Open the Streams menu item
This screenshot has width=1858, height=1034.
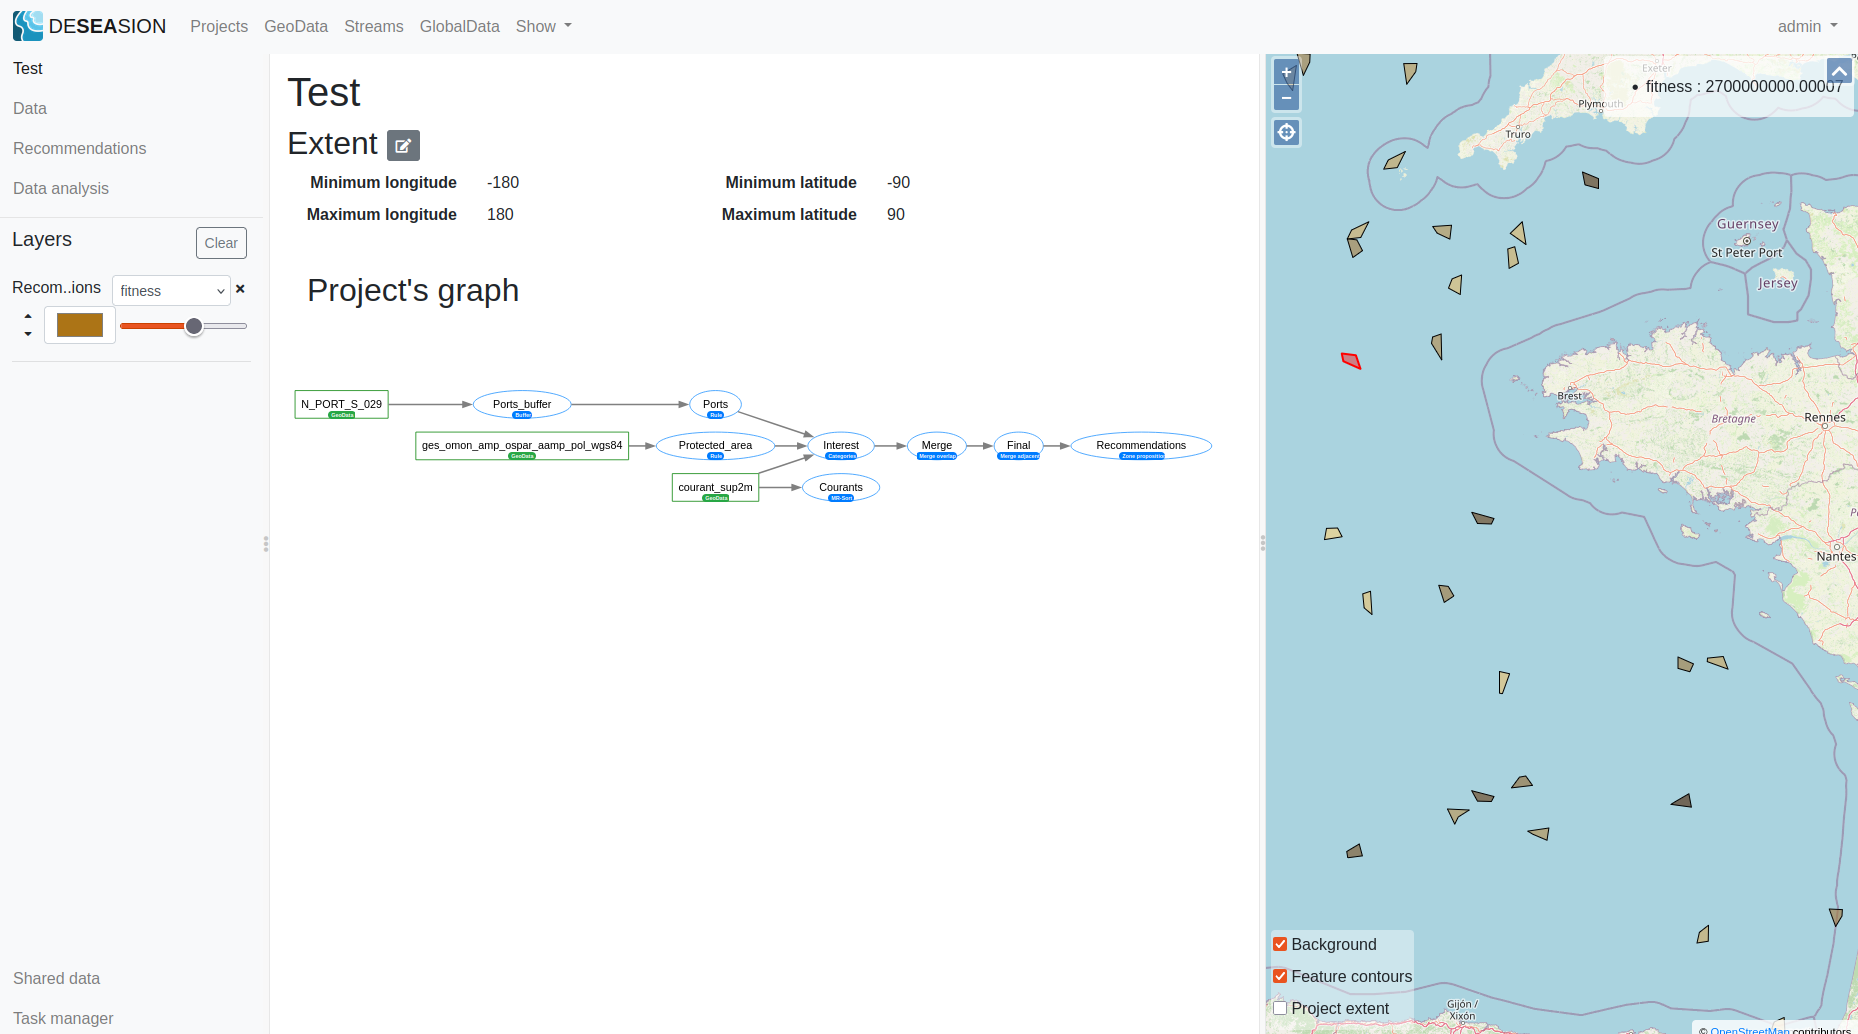coord(373,26)
